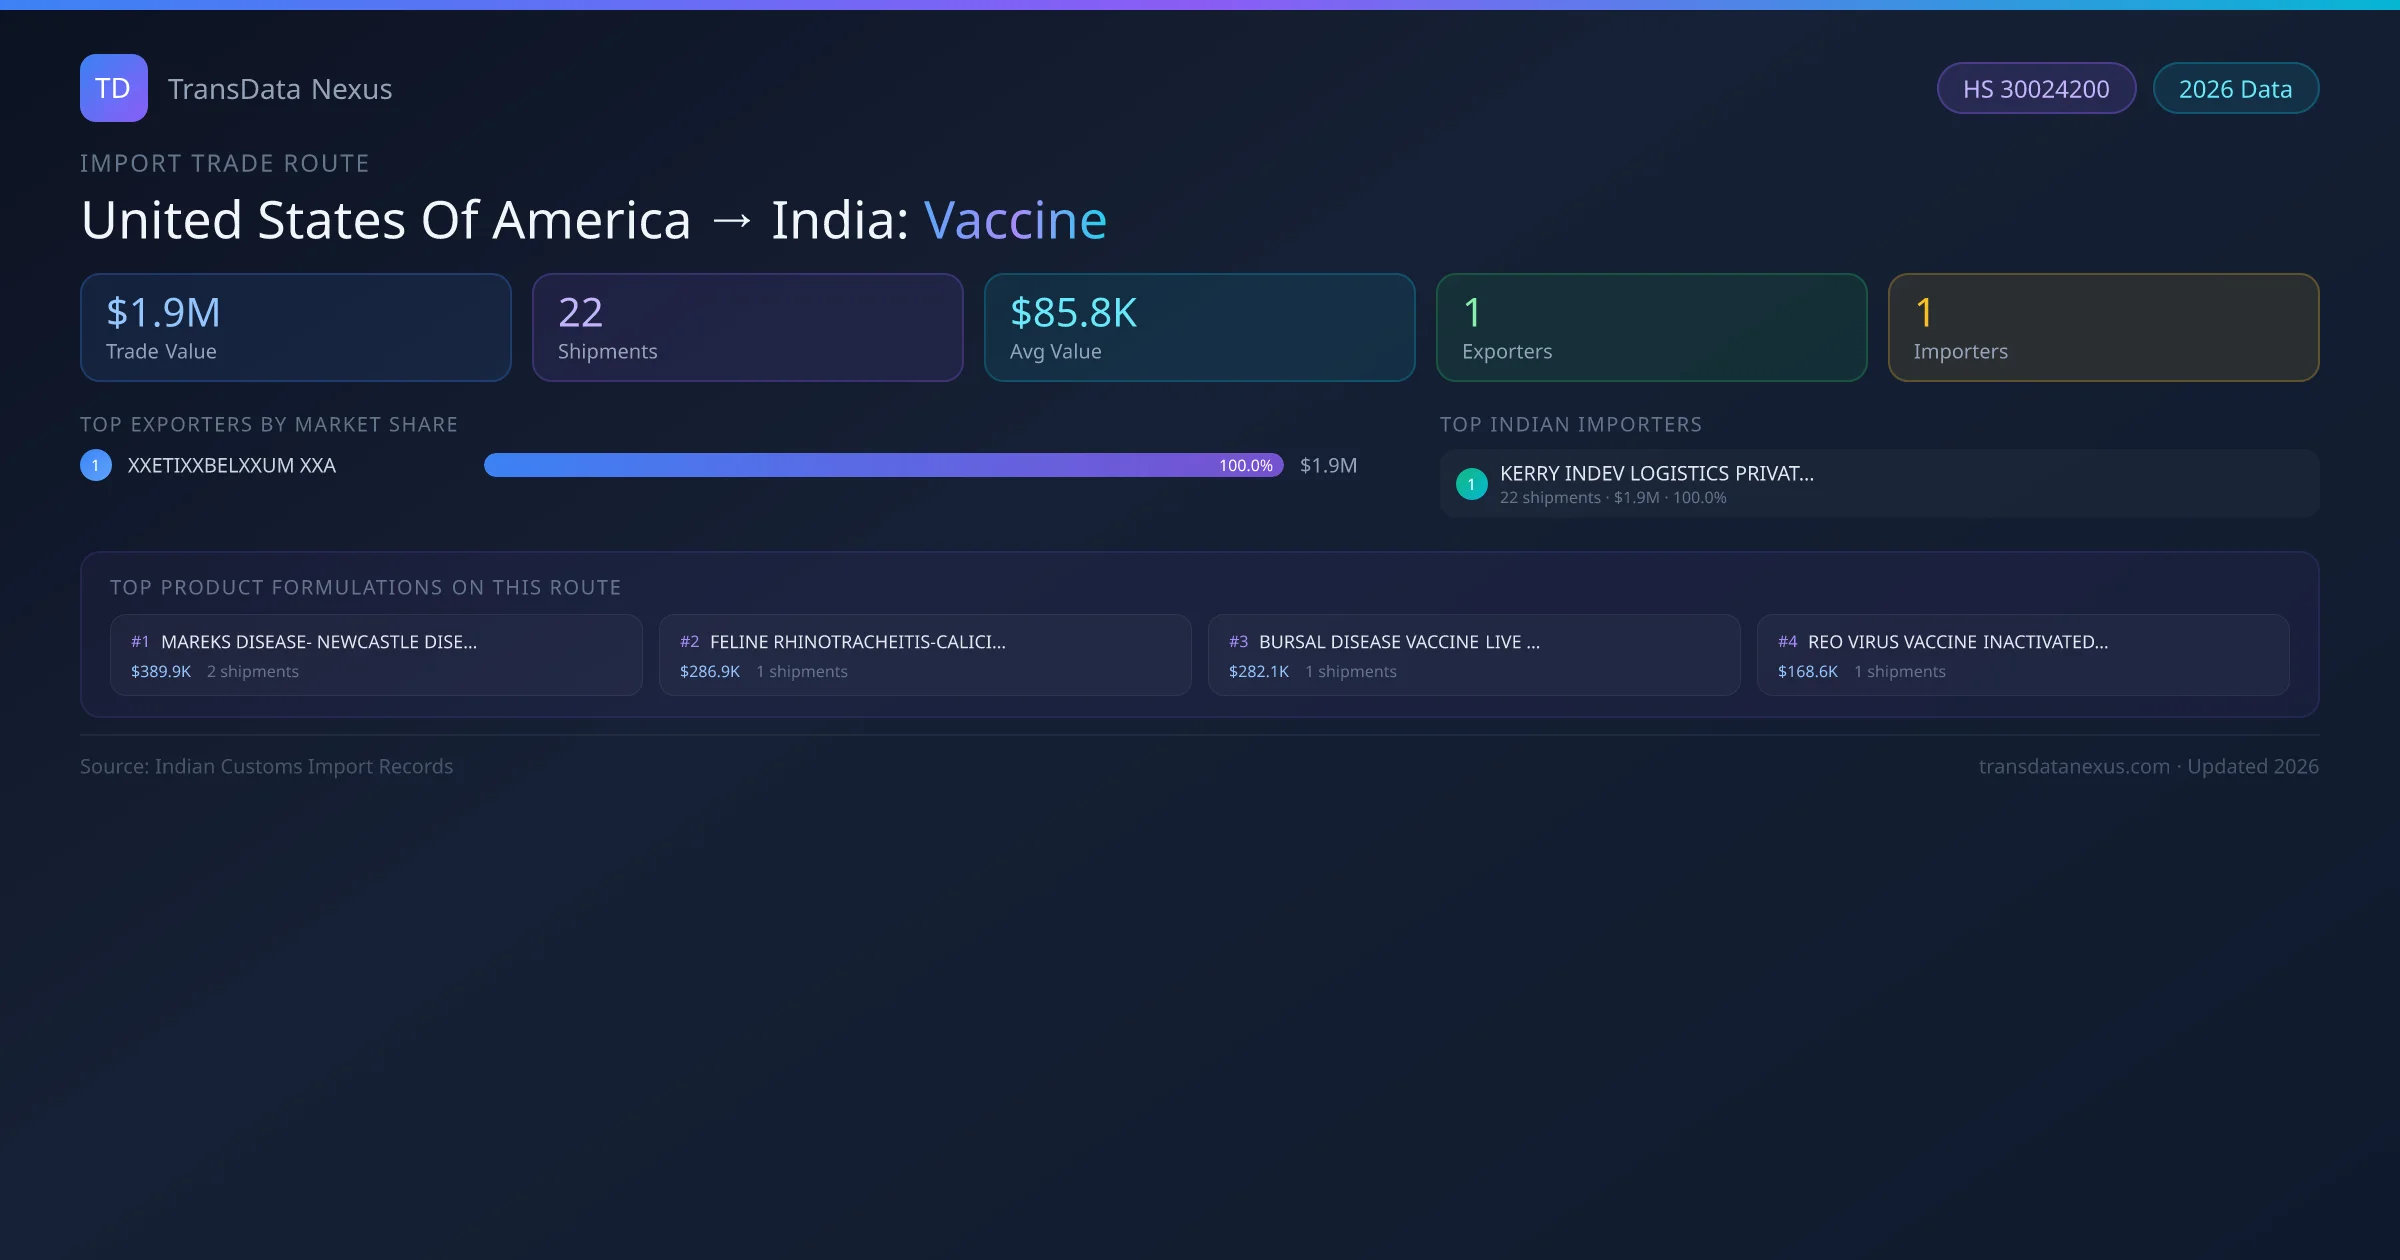Select the Importers stat card
The height and width of the screenshot is (1260, 2400).
(2103, 327)
